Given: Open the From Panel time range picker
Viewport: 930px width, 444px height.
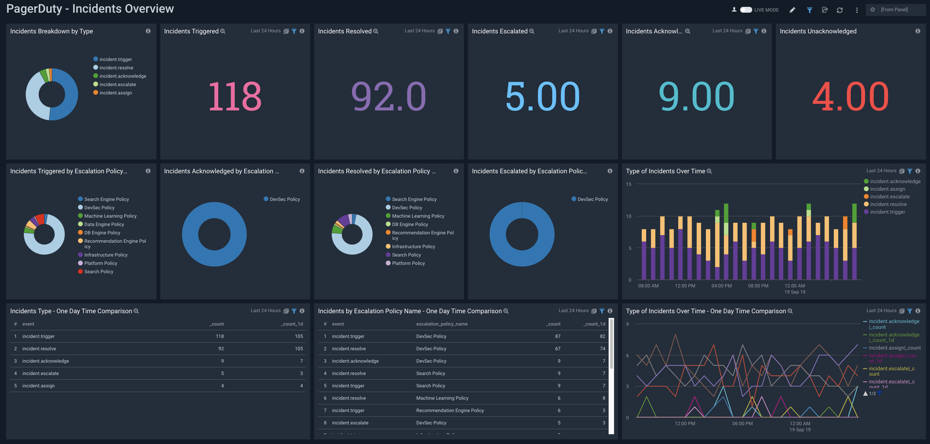Looking at the screenshot, I should point(895,10).
